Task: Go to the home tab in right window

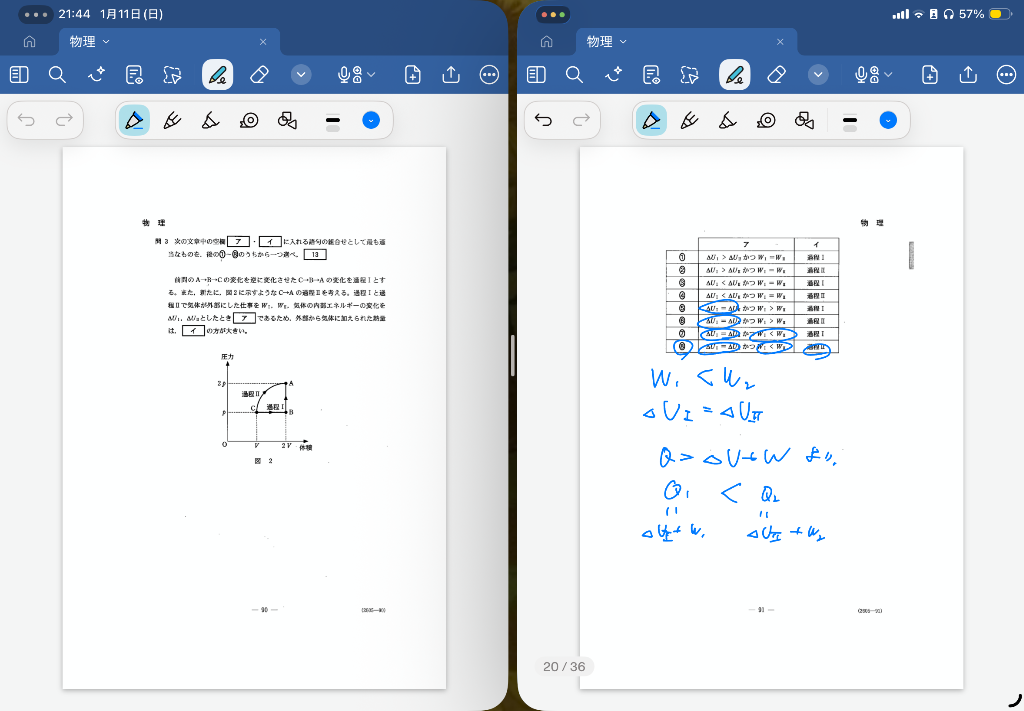Action: tap(546, 42)
